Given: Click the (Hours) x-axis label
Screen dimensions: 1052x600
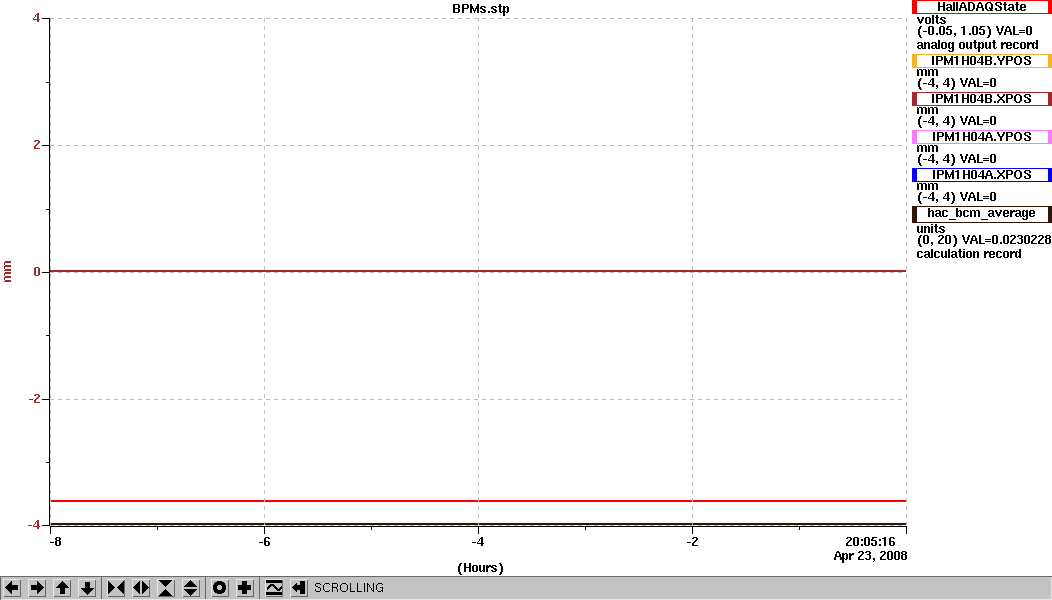Looking at the screenshot, I should (480, 568).
